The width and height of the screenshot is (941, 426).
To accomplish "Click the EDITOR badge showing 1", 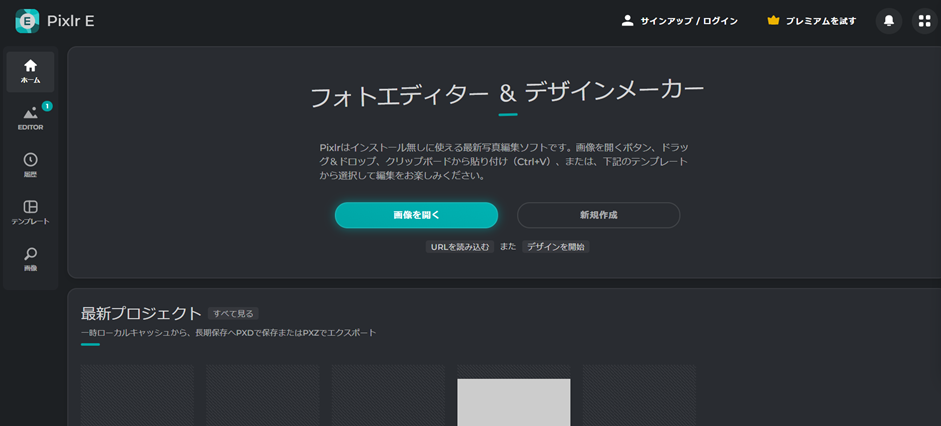I will (47, 106).
